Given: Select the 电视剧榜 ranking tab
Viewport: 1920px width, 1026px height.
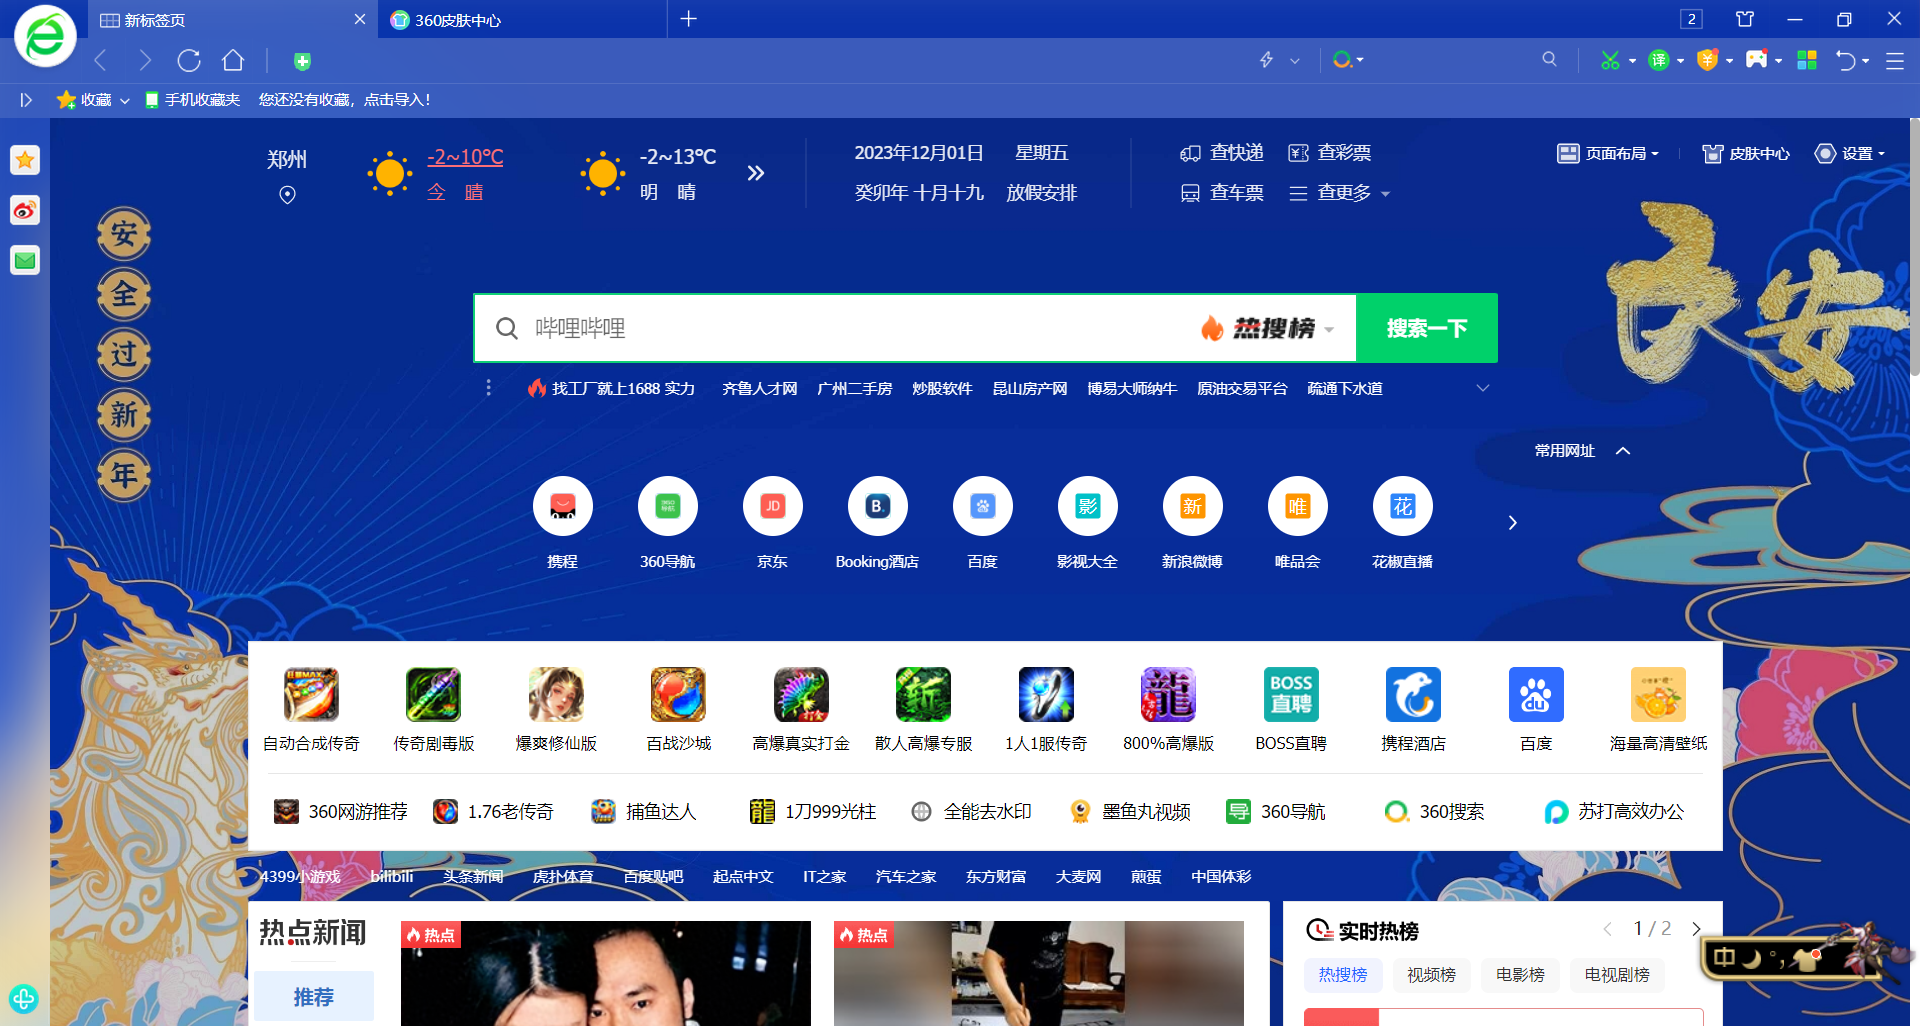Looking at the screenshot, I should click(1617, 974).
